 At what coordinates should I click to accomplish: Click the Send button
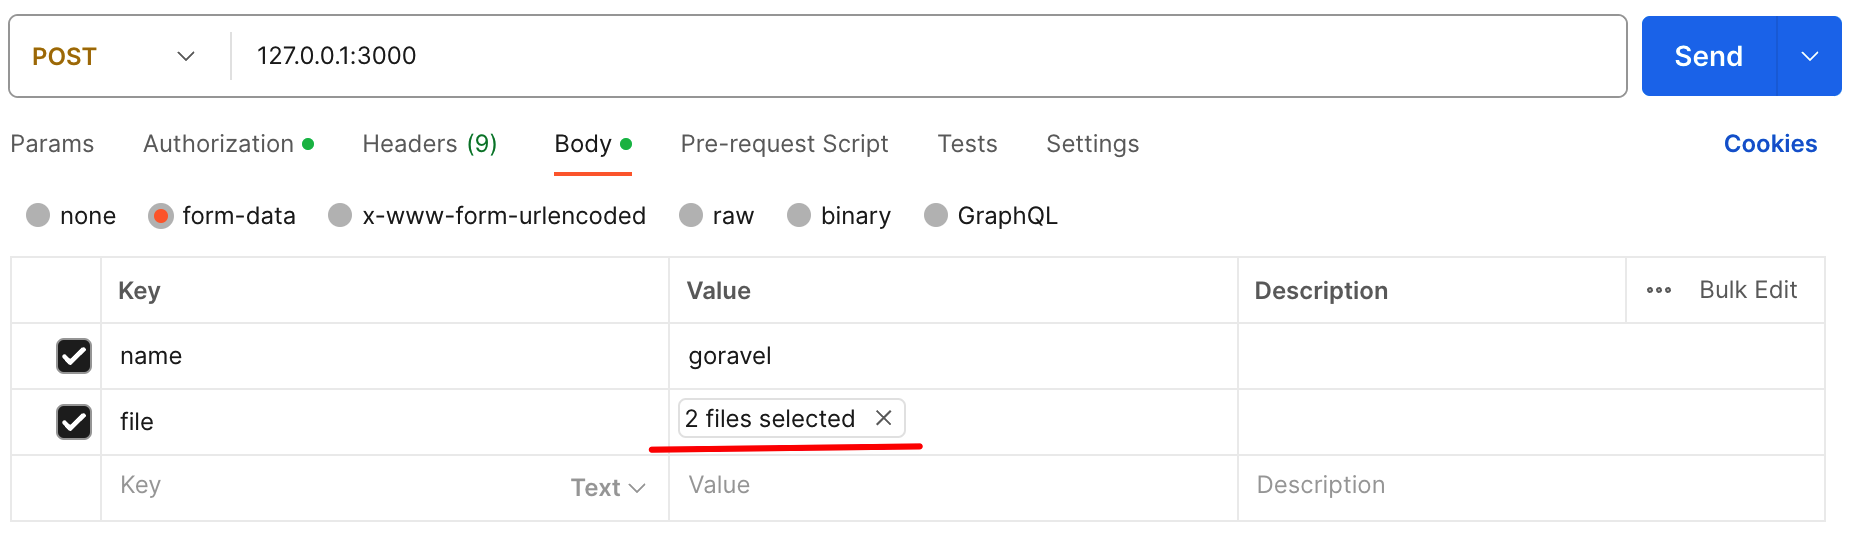[x=1709, y=56]
